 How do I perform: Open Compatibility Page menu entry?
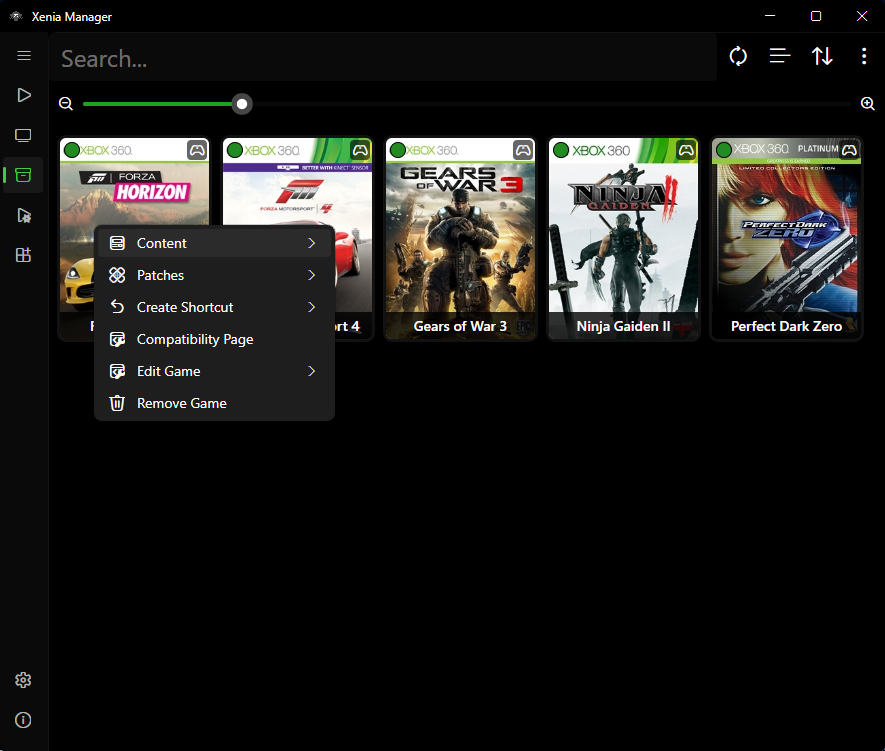click(214, 339)
